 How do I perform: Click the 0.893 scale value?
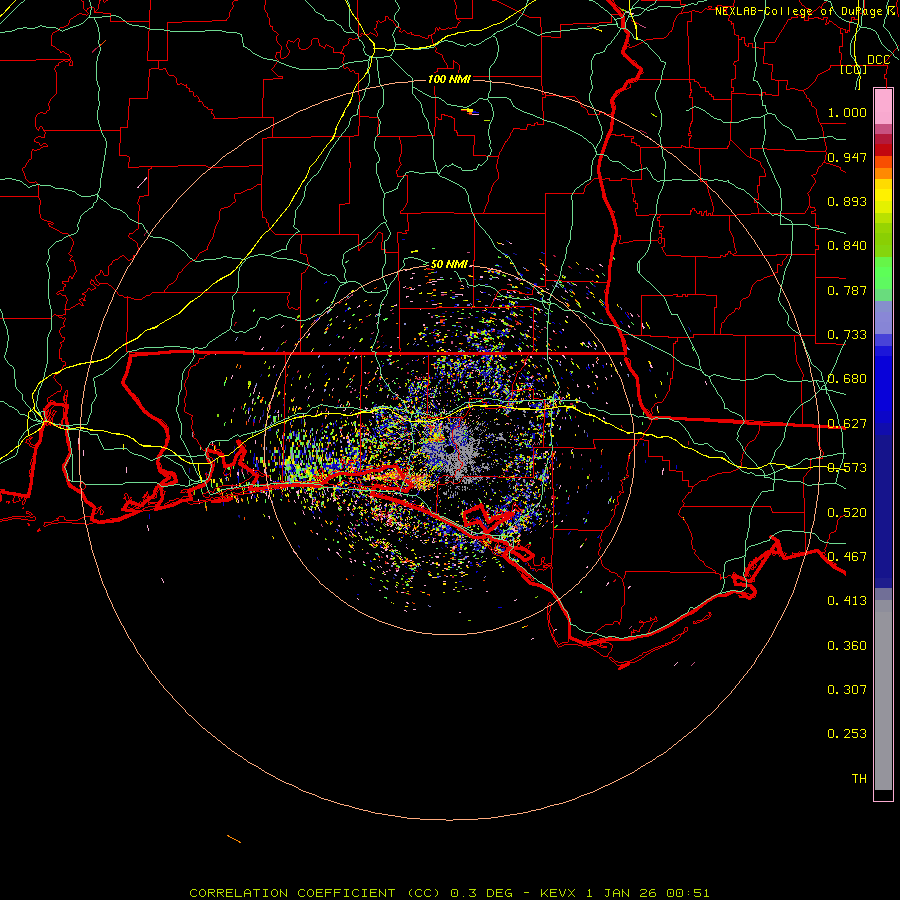coord(847,201)
